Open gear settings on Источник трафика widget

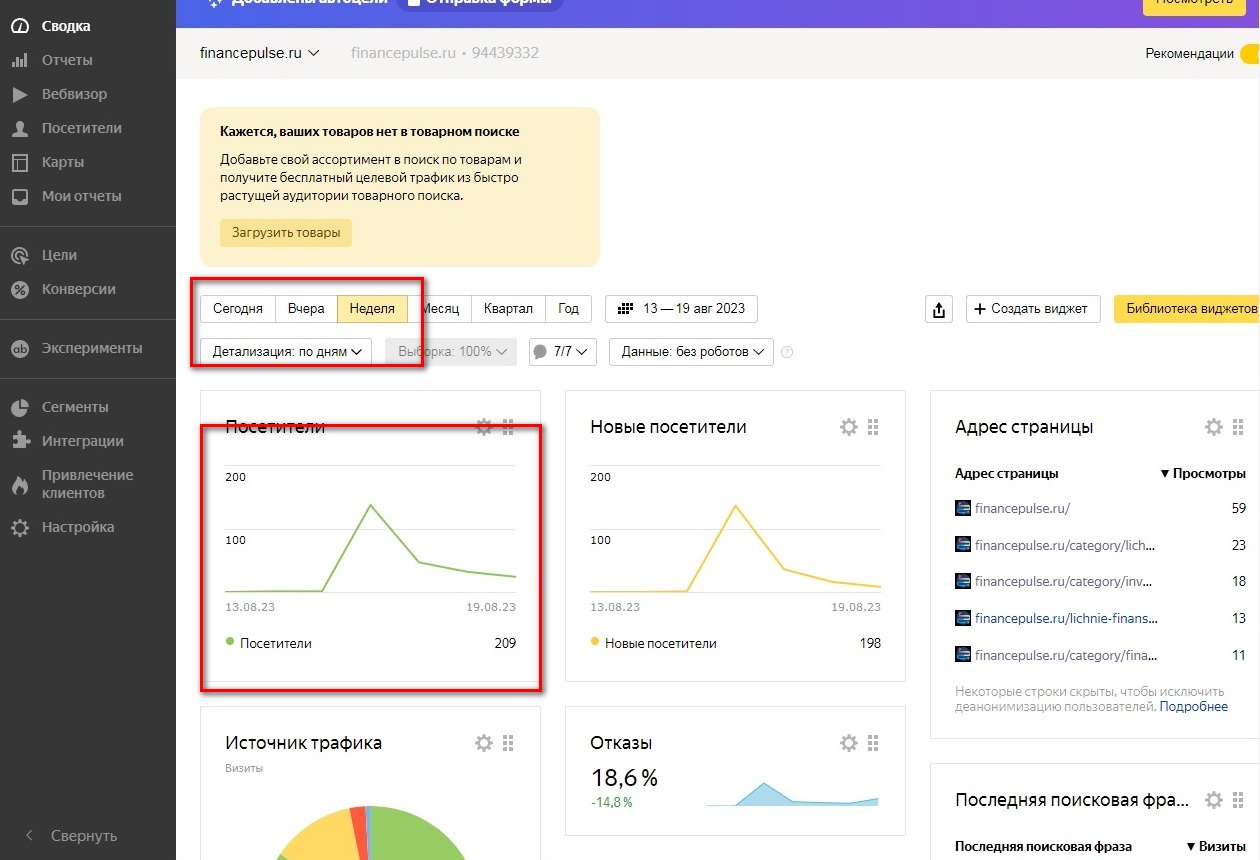click(484, 743)
